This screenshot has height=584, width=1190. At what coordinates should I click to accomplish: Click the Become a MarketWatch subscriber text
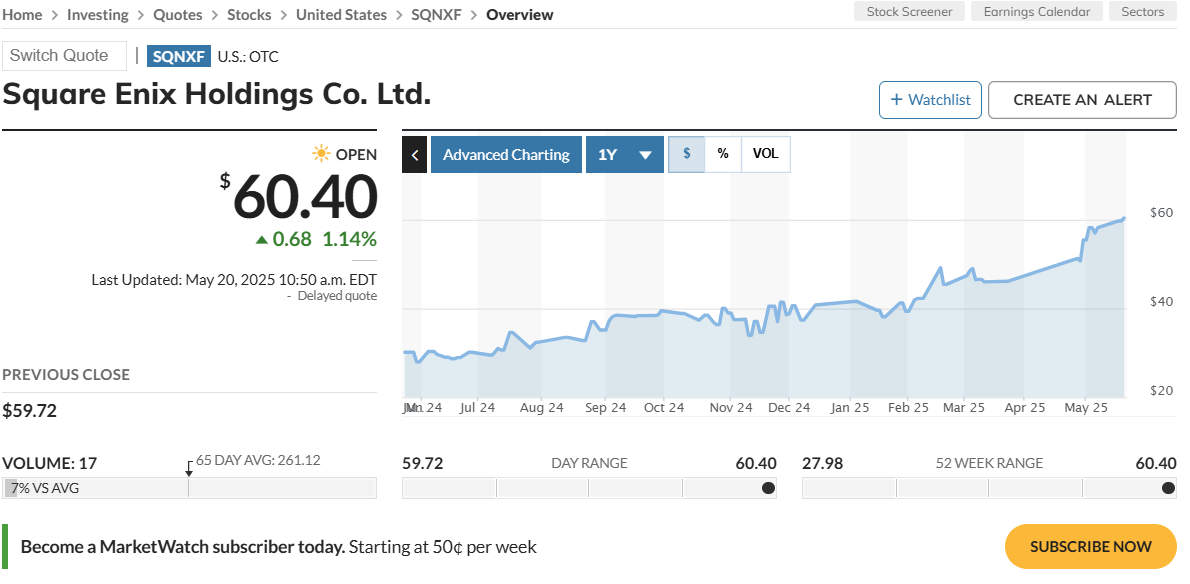(183, 546)
